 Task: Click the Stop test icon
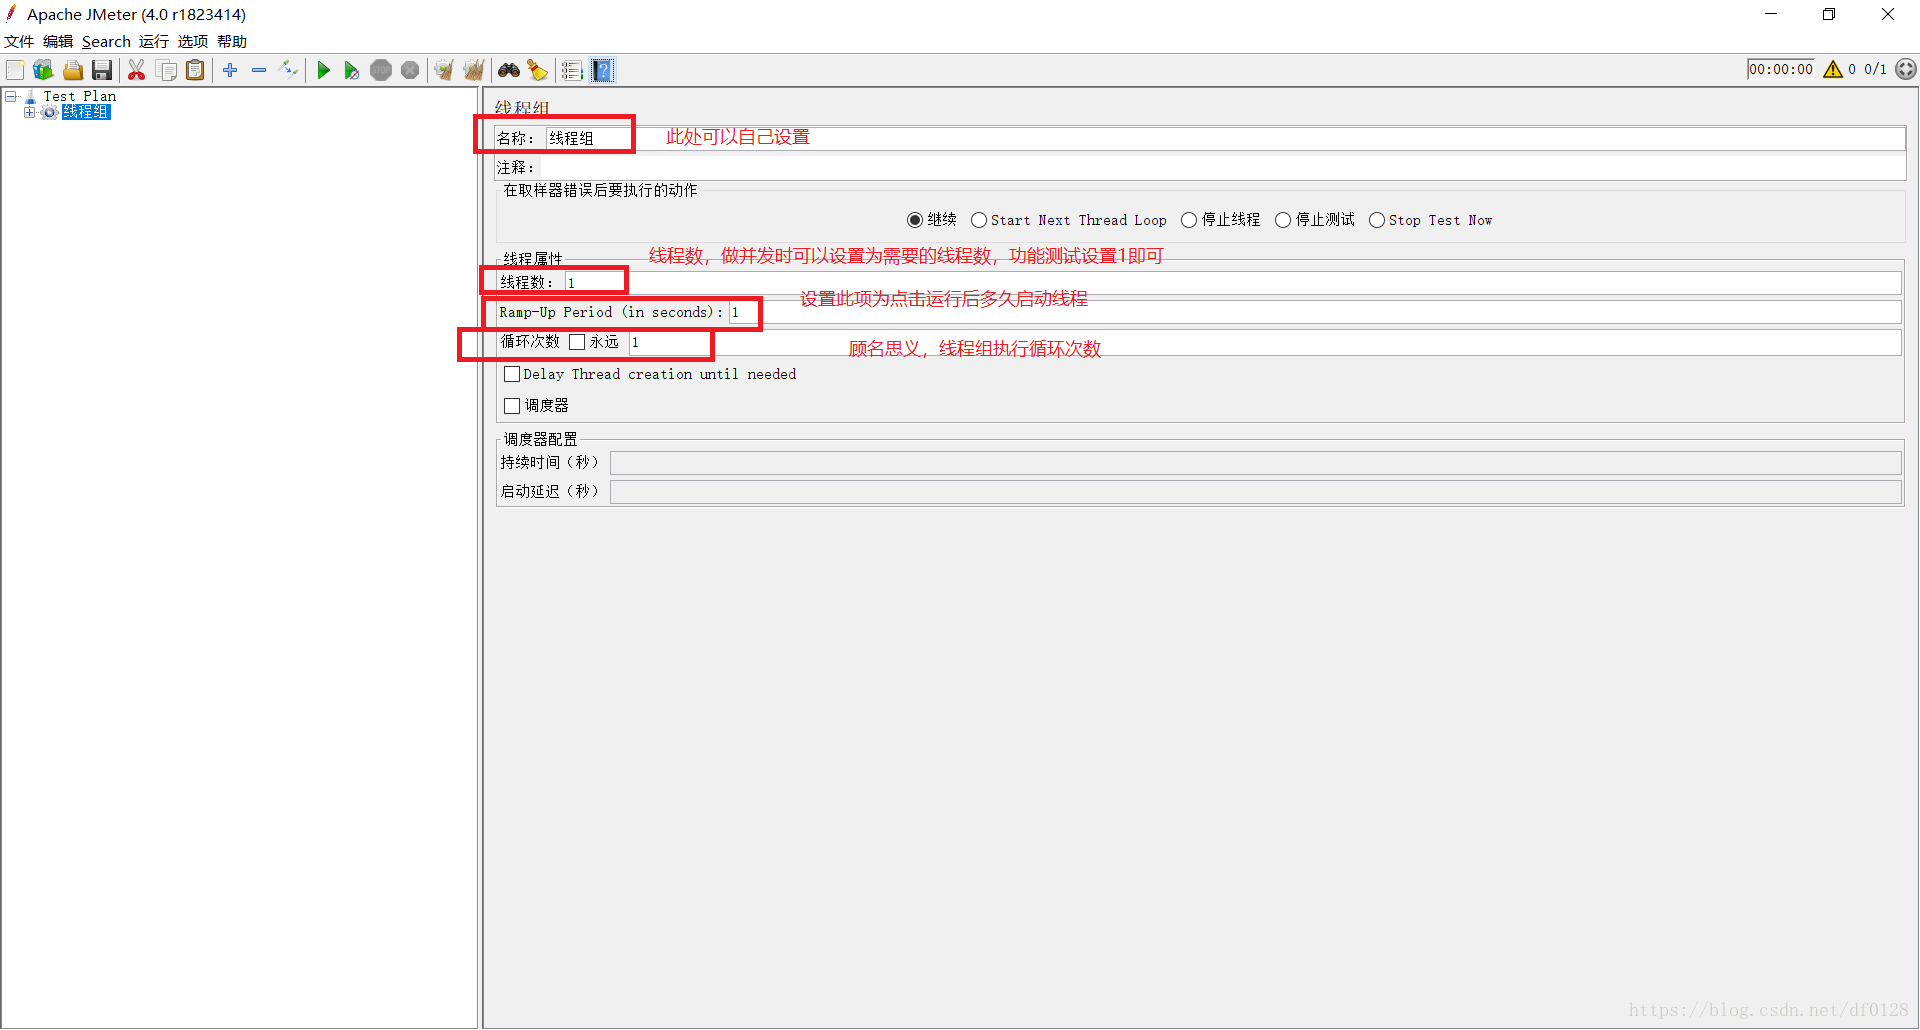[x=381, y=70]
